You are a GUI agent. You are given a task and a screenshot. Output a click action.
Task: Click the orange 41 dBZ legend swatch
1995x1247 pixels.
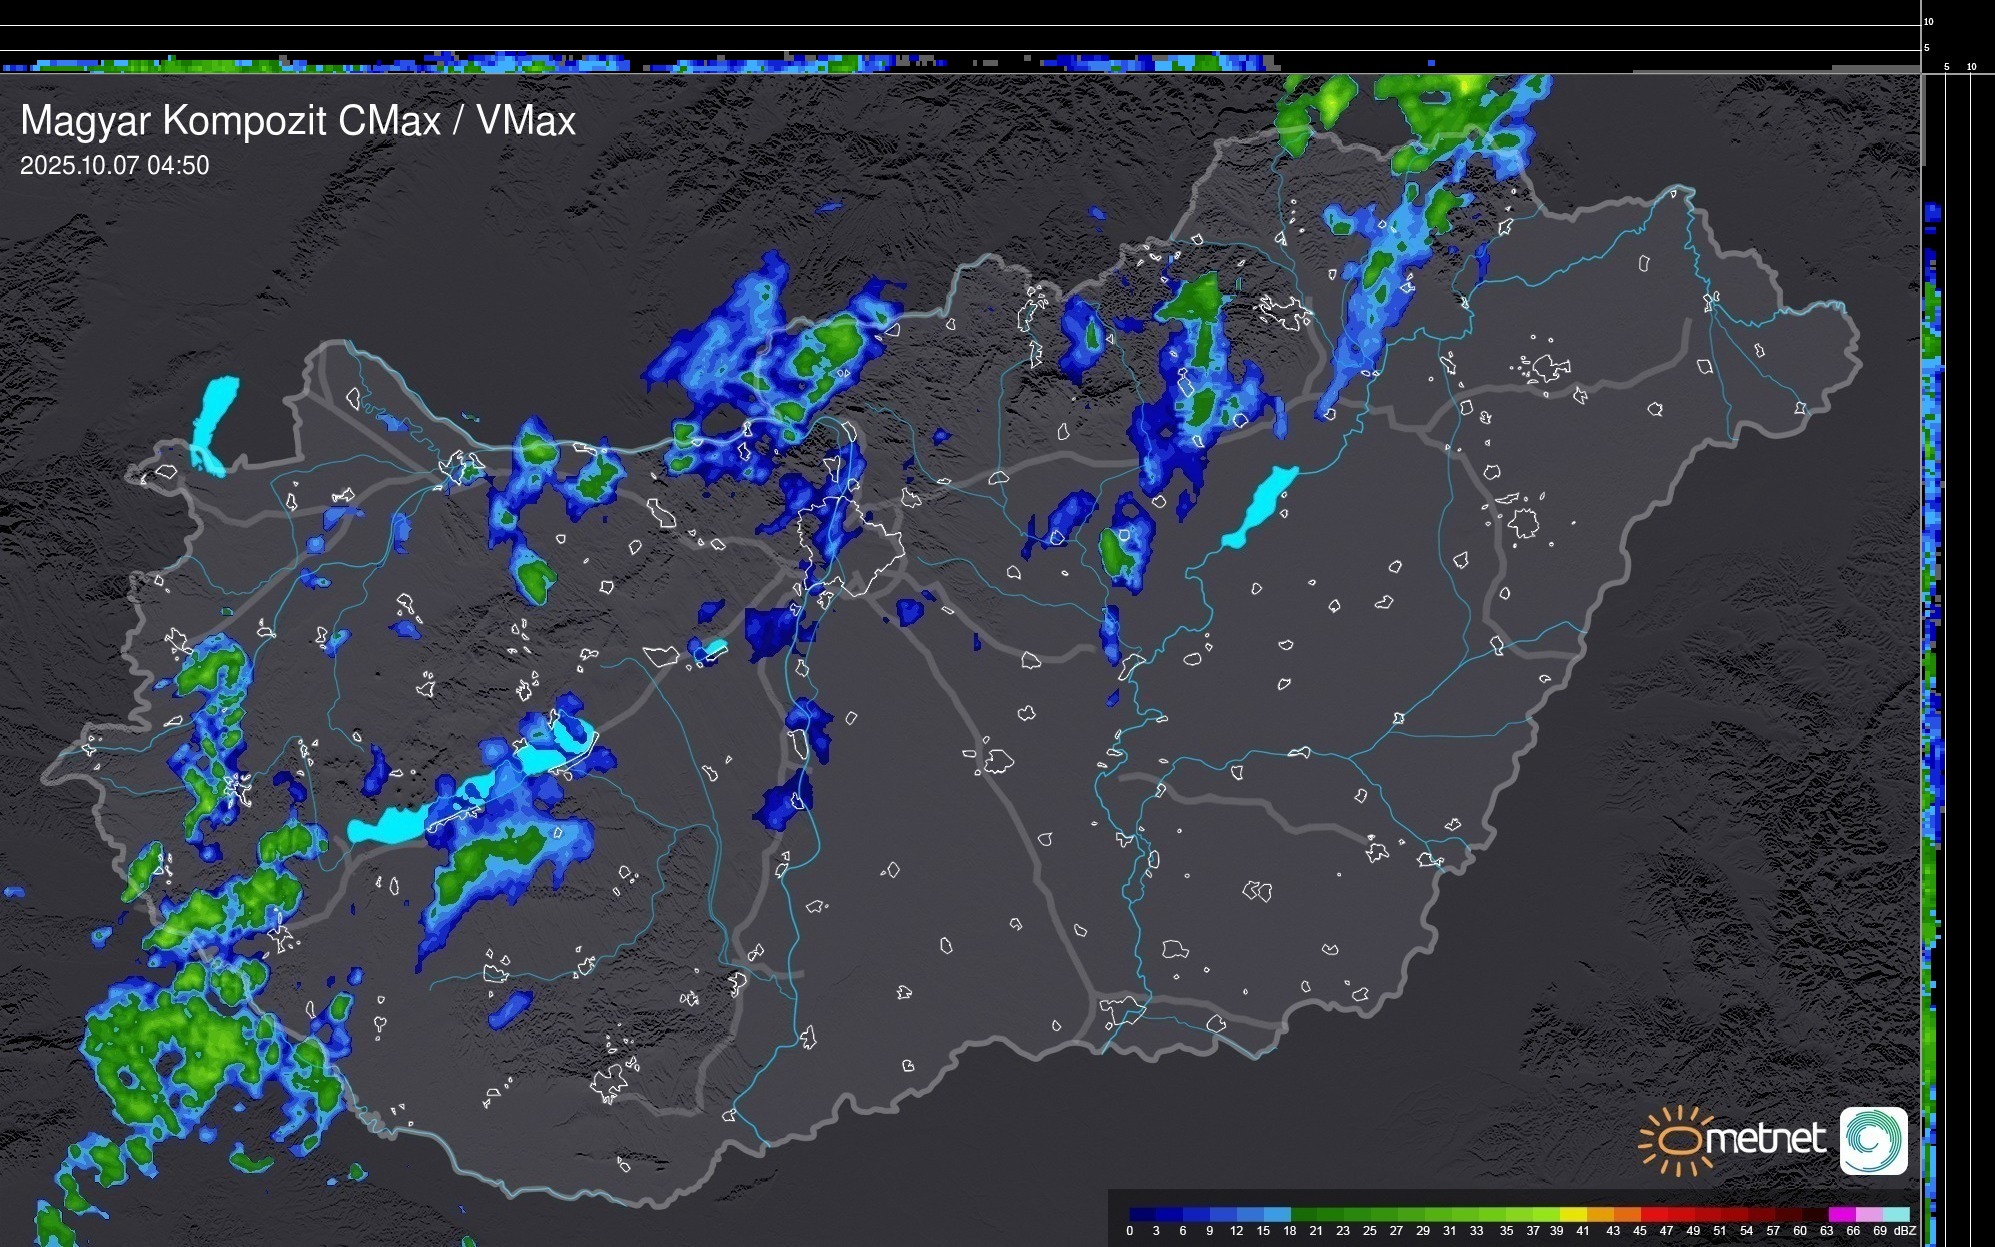pyautogui.click(x=1600, y=1214)
